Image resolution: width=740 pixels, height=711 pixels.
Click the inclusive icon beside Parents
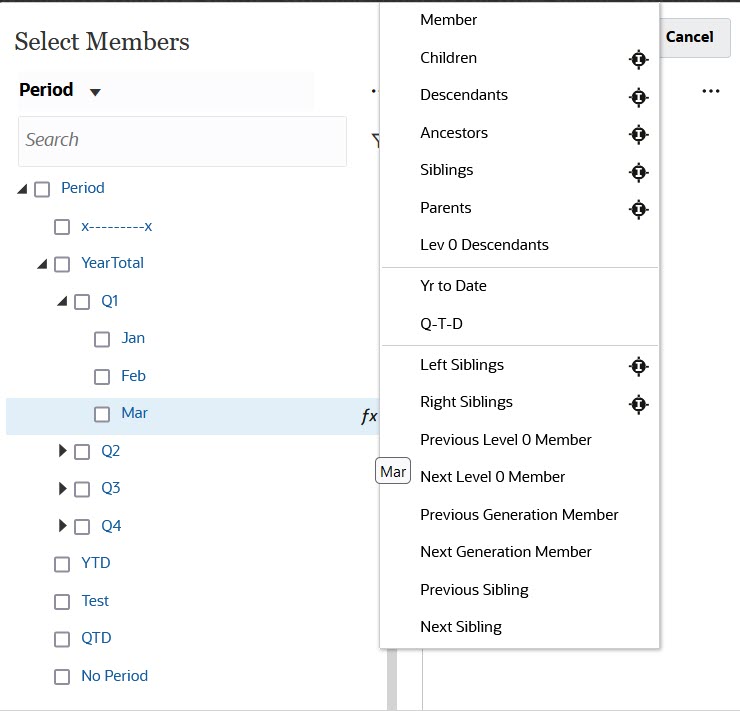(639, 209)
